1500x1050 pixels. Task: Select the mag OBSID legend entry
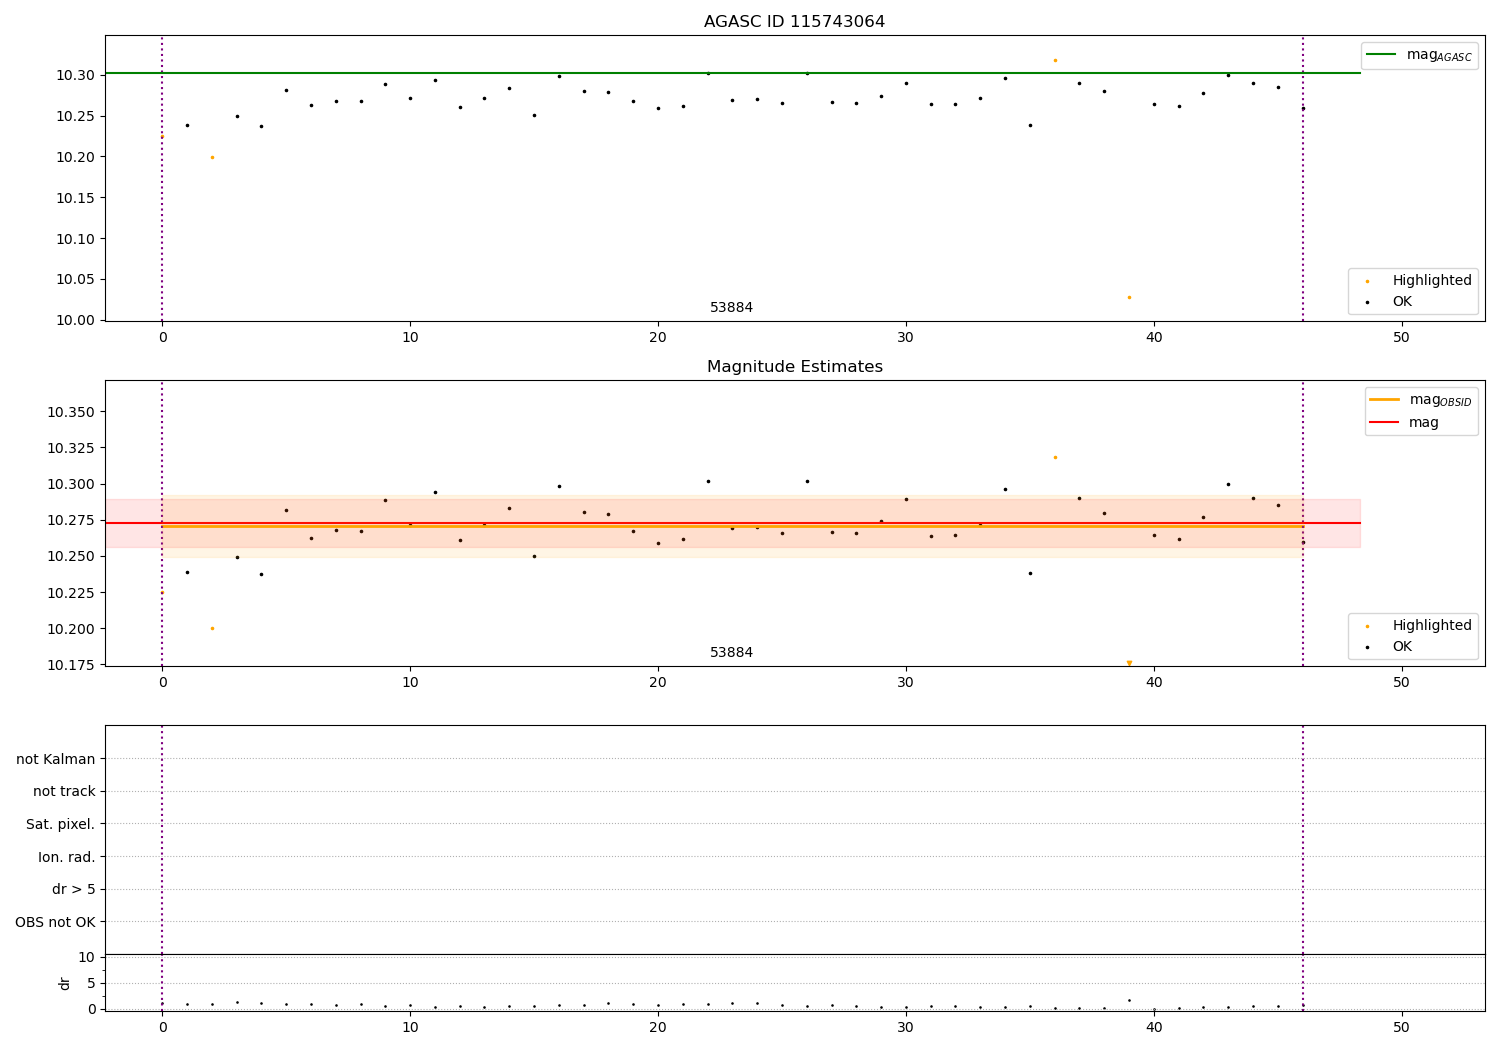1421,400
